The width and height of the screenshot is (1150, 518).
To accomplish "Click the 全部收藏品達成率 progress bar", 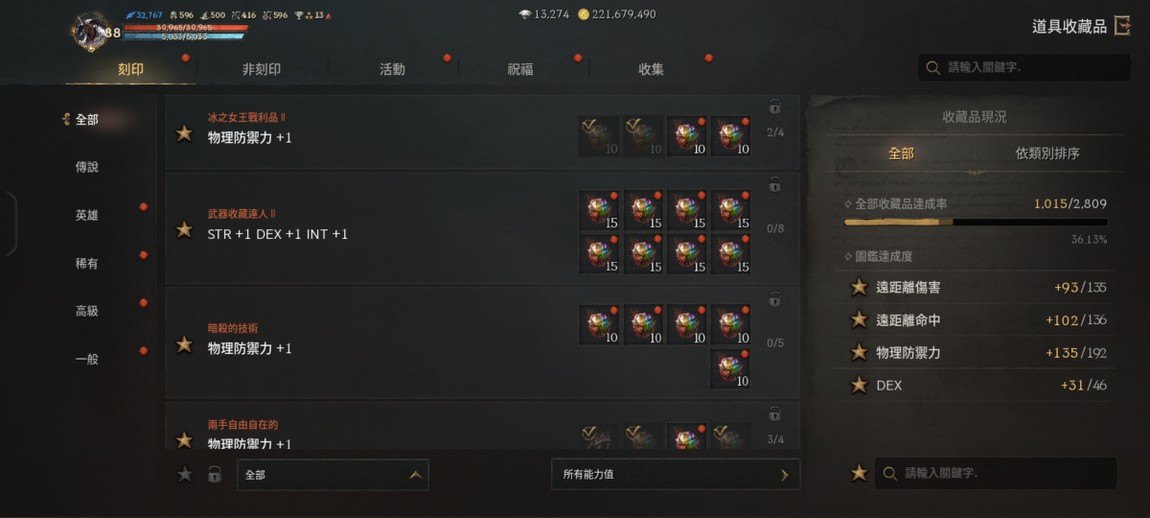I will (975, 222).
